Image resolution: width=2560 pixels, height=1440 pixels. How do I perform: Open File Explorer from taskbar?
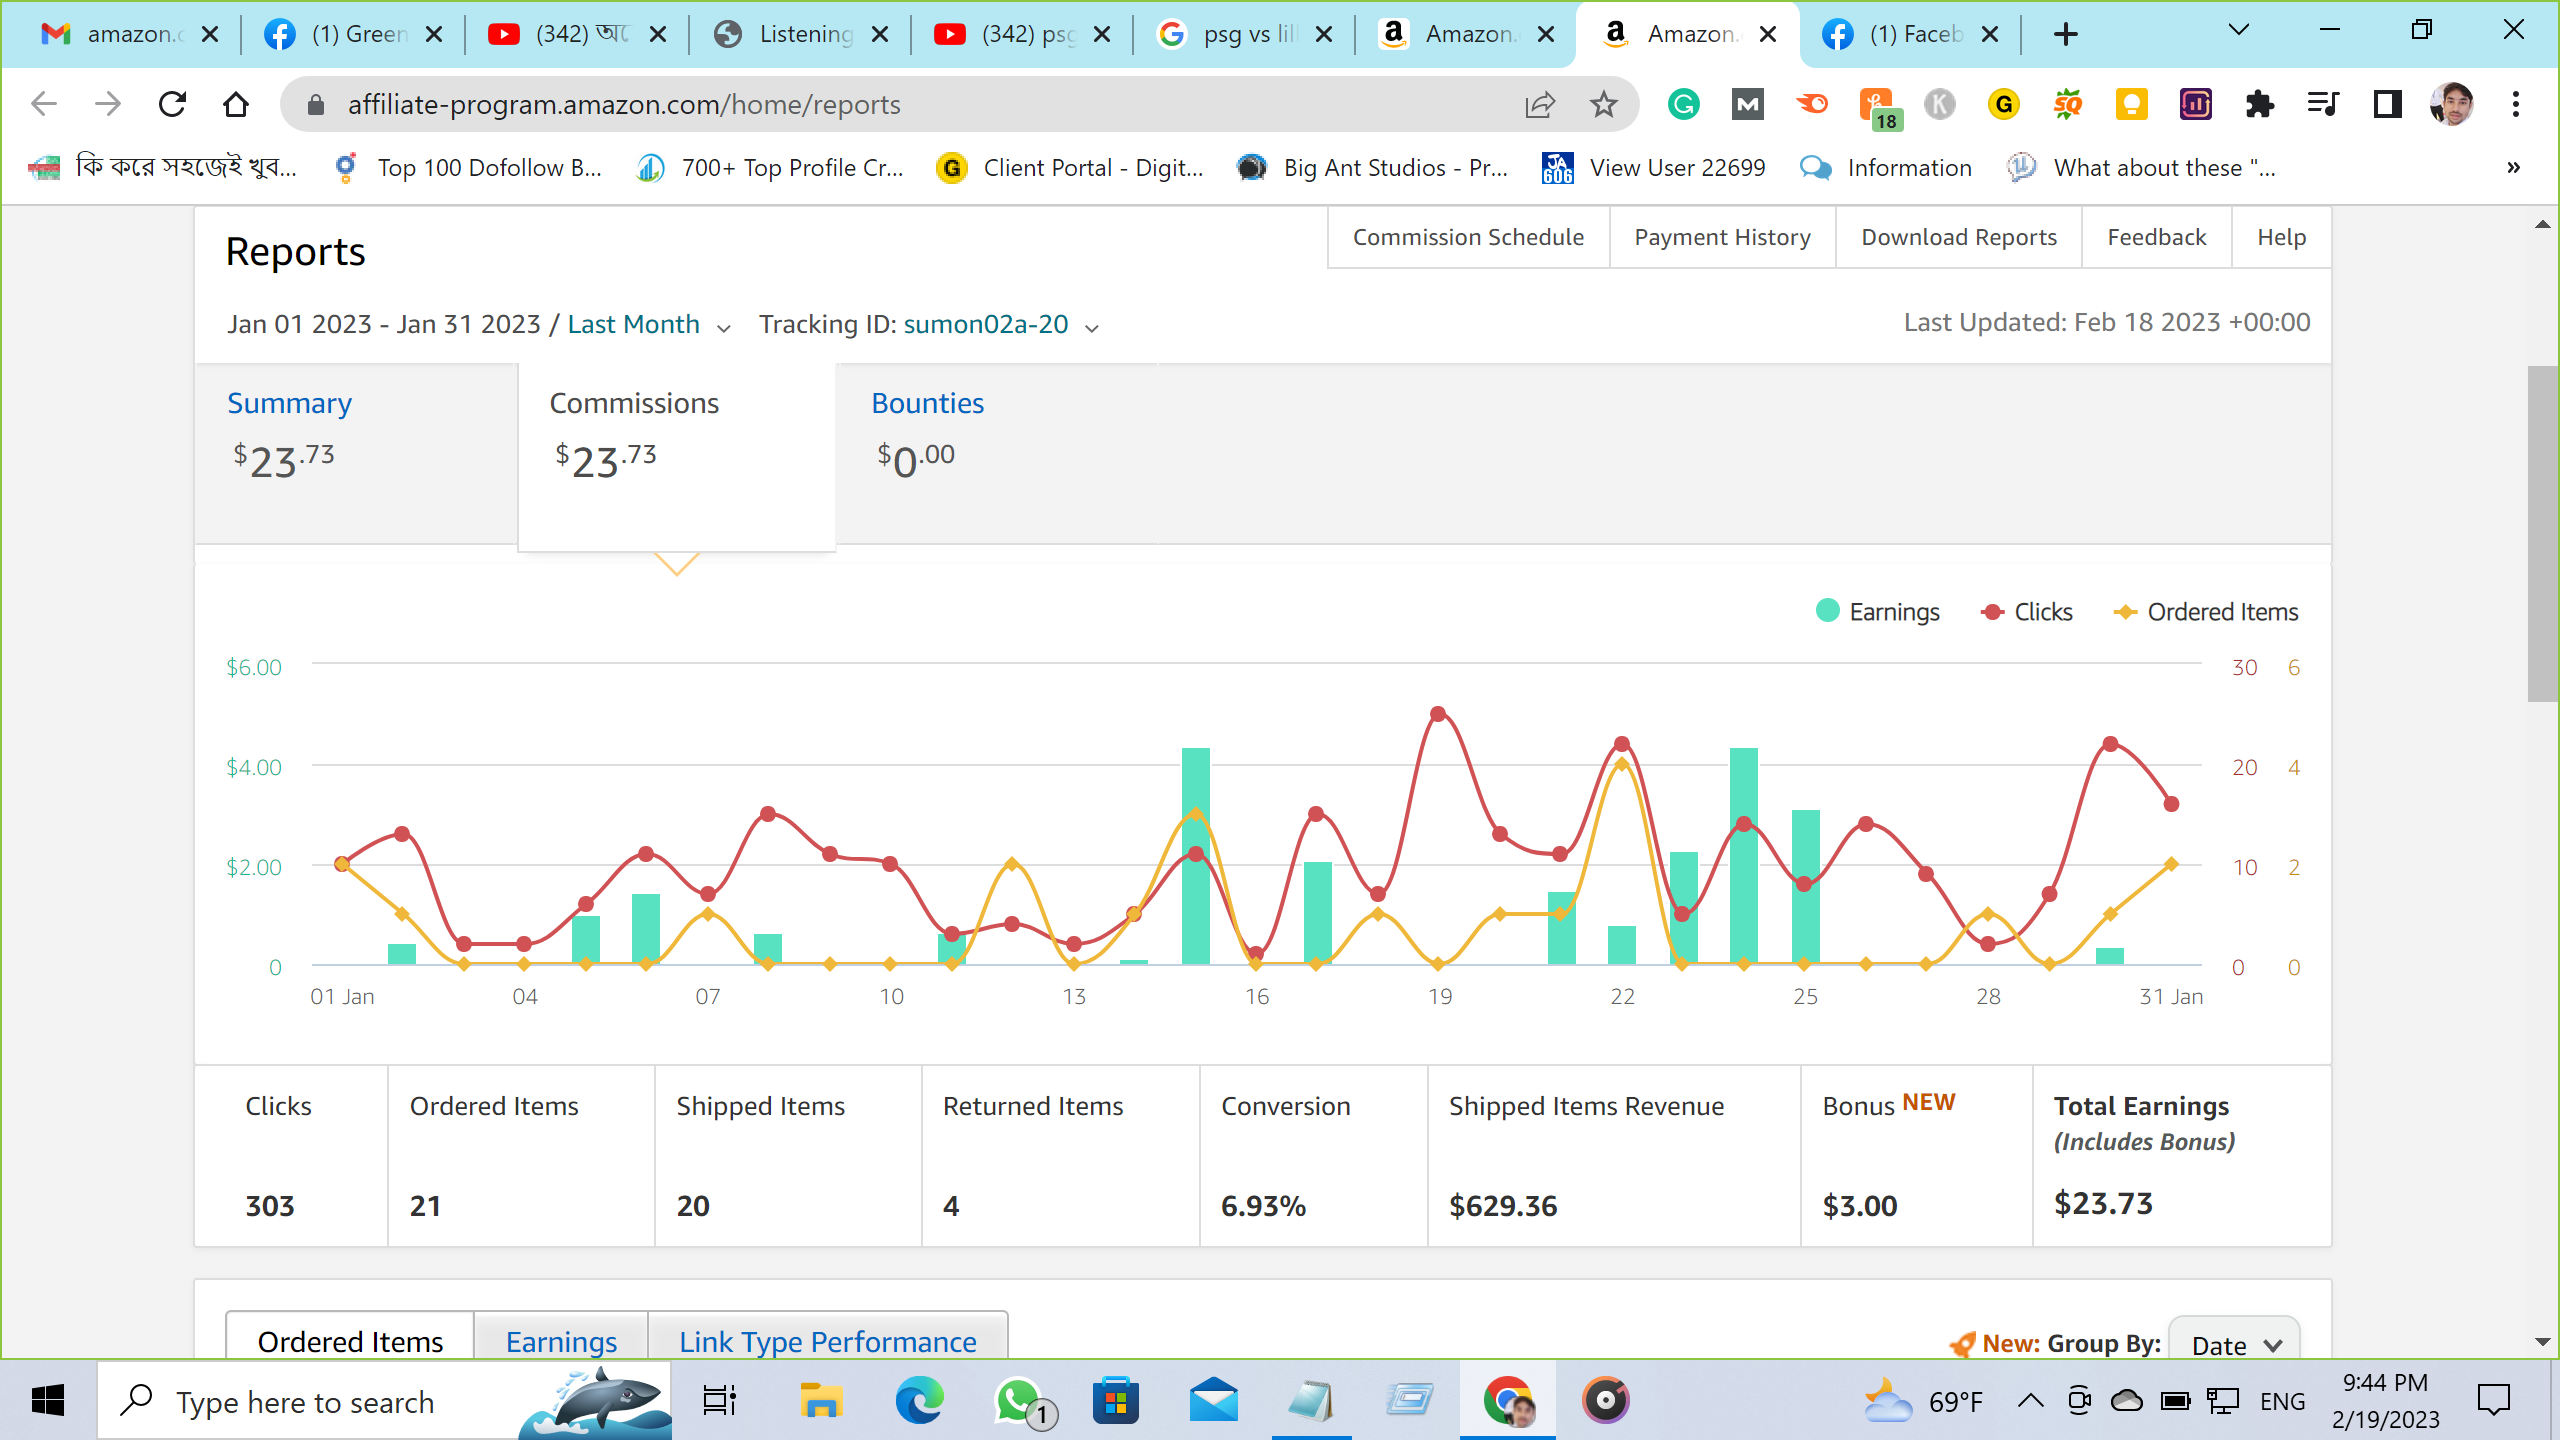point(822,1402)
